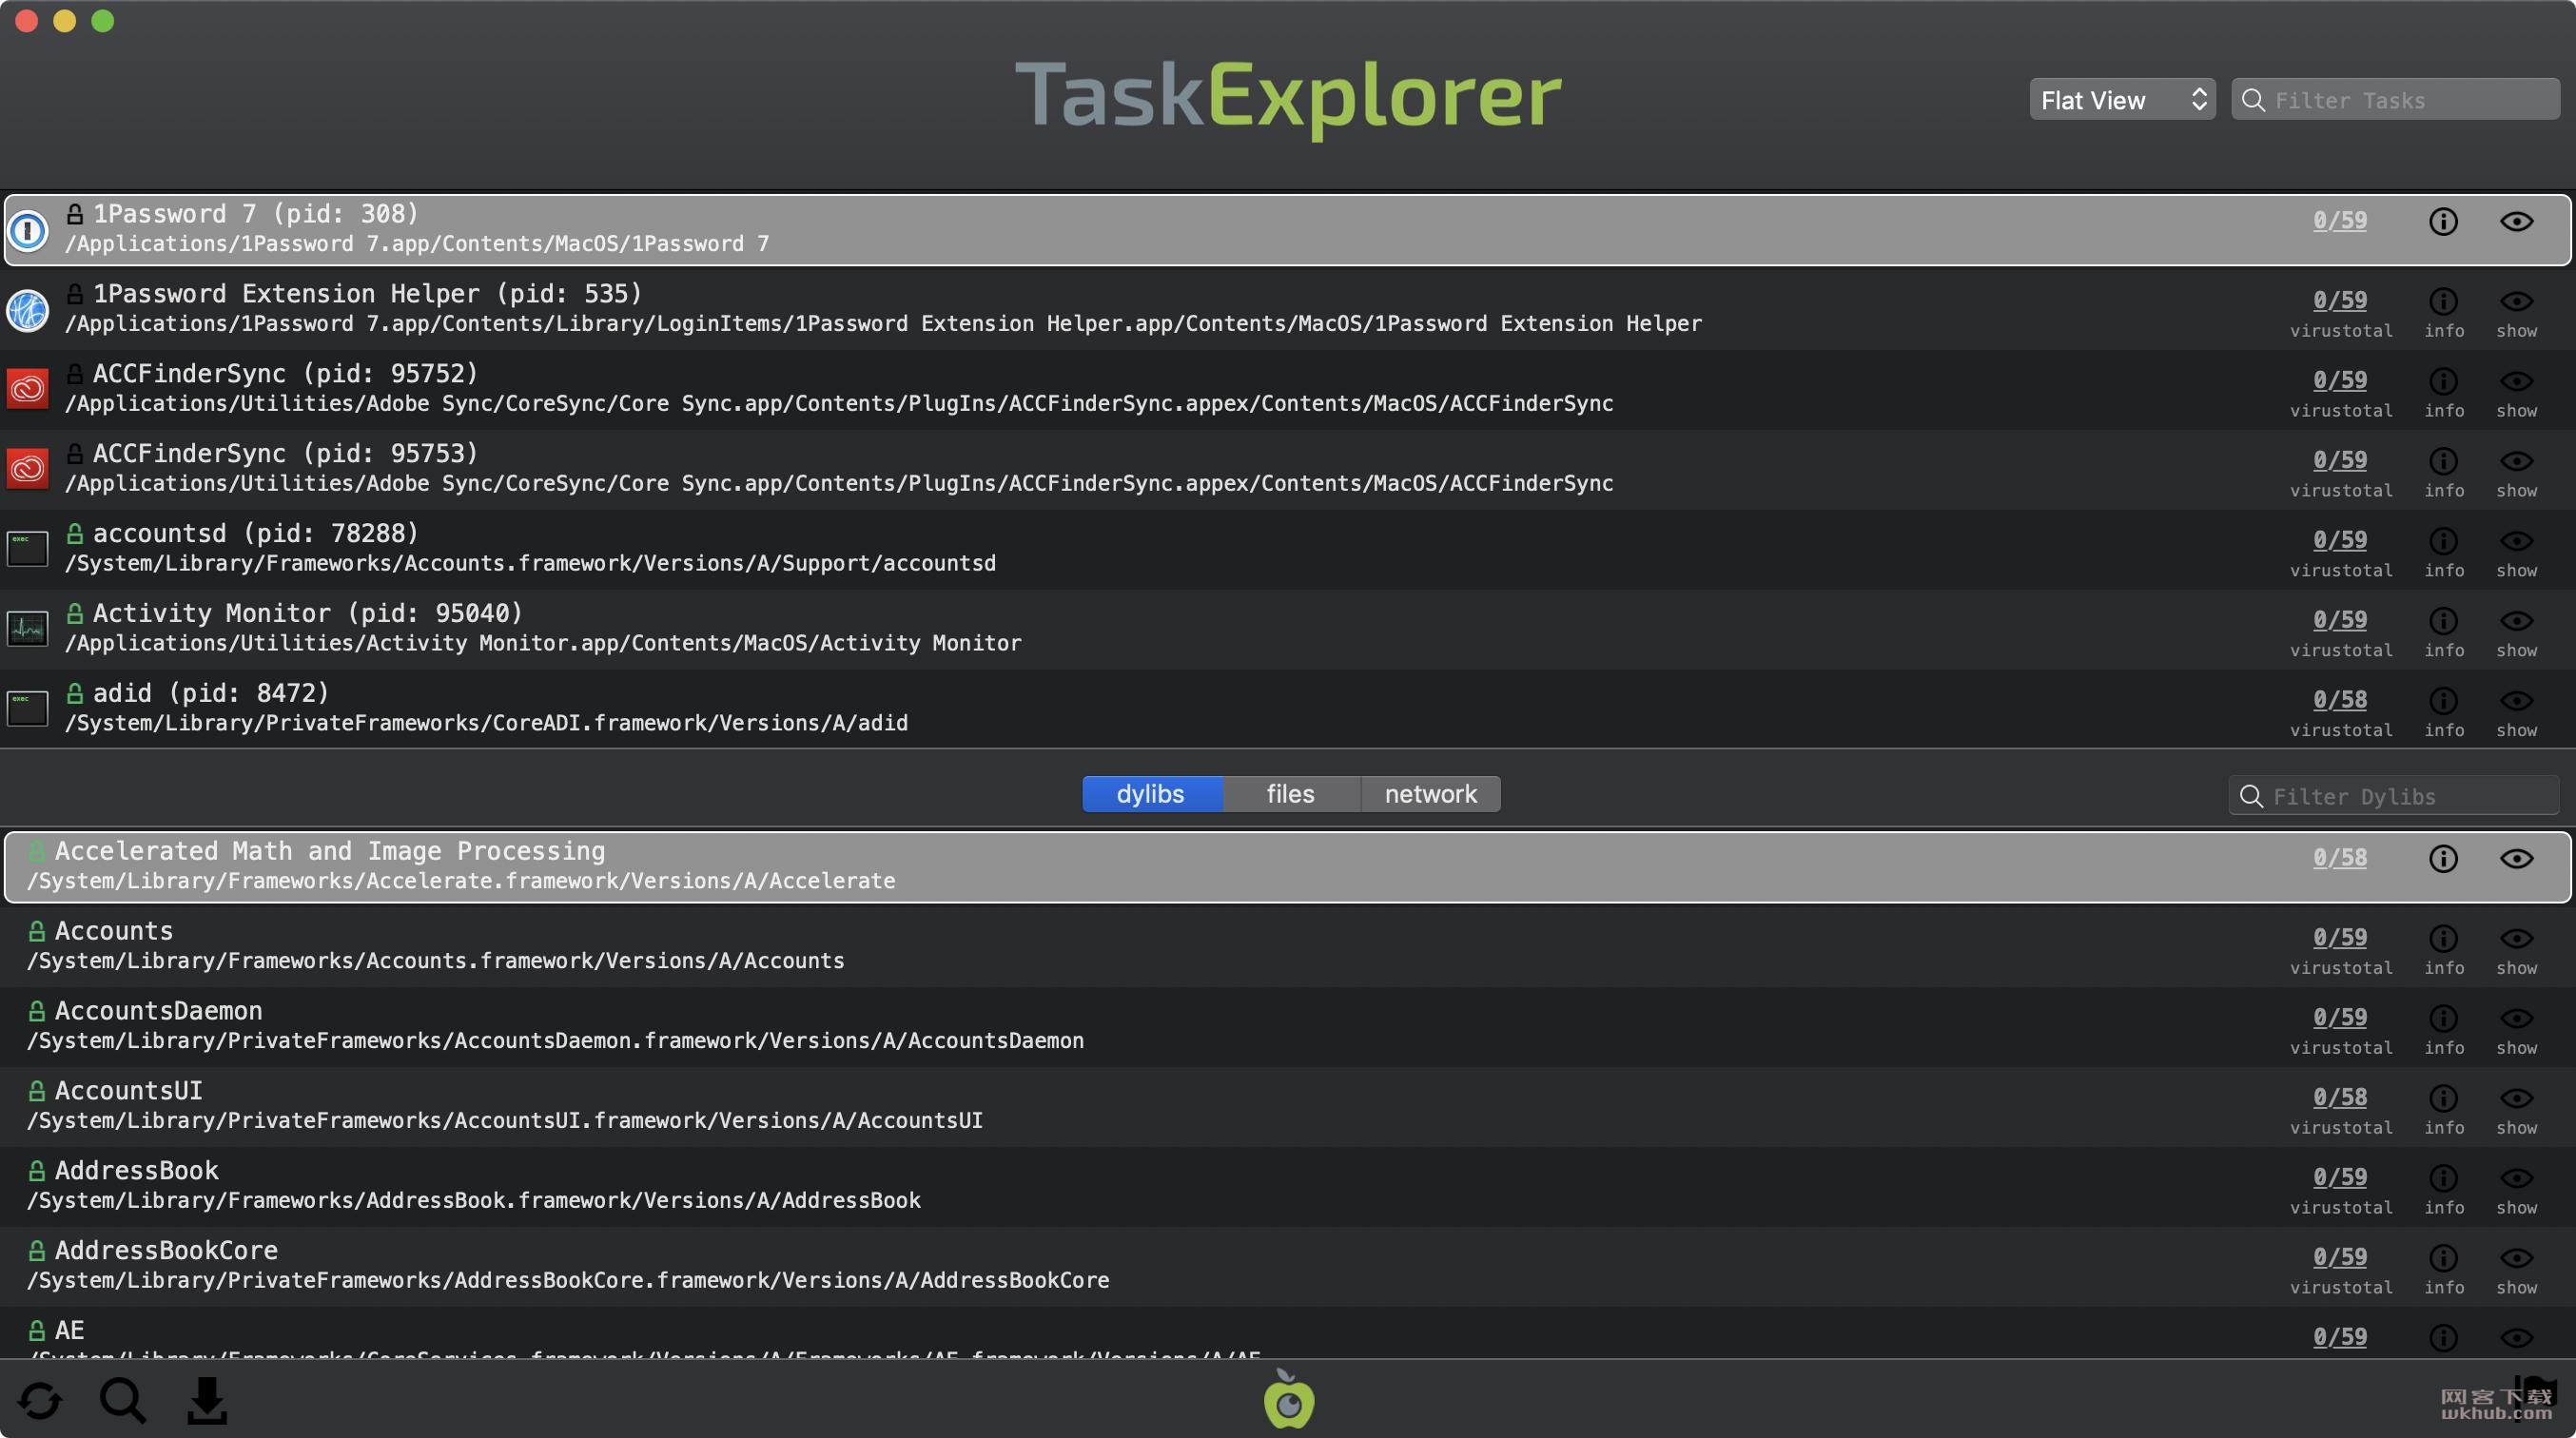Open VirusTotal result for AccountsUI dylib
Screen dimensions: 2576x1438
[2340, 1097]
